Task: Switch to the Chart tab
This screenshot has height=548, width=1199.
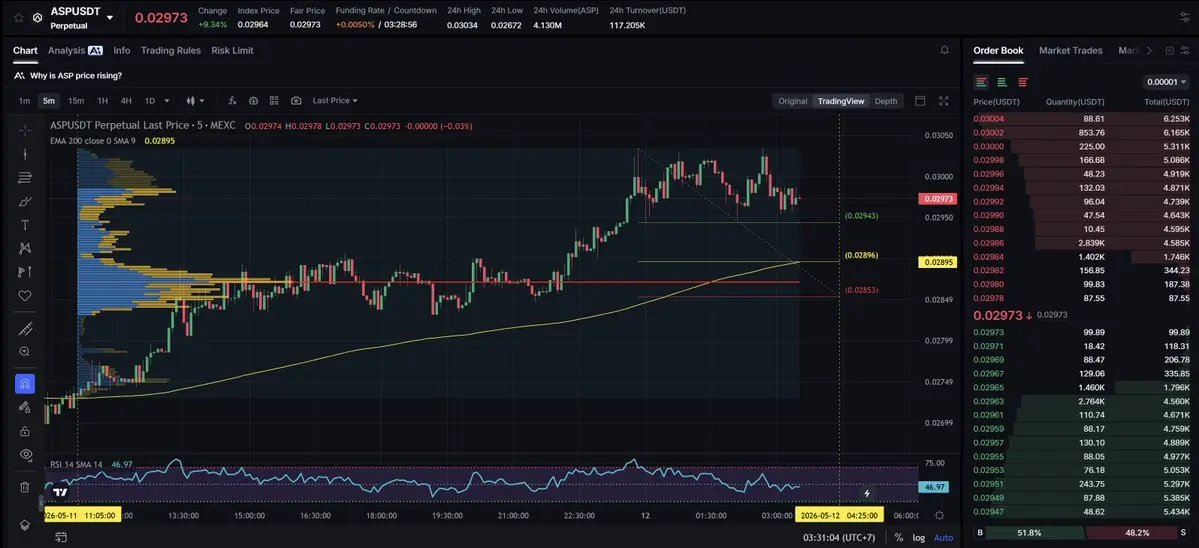Action: point(25,50)
